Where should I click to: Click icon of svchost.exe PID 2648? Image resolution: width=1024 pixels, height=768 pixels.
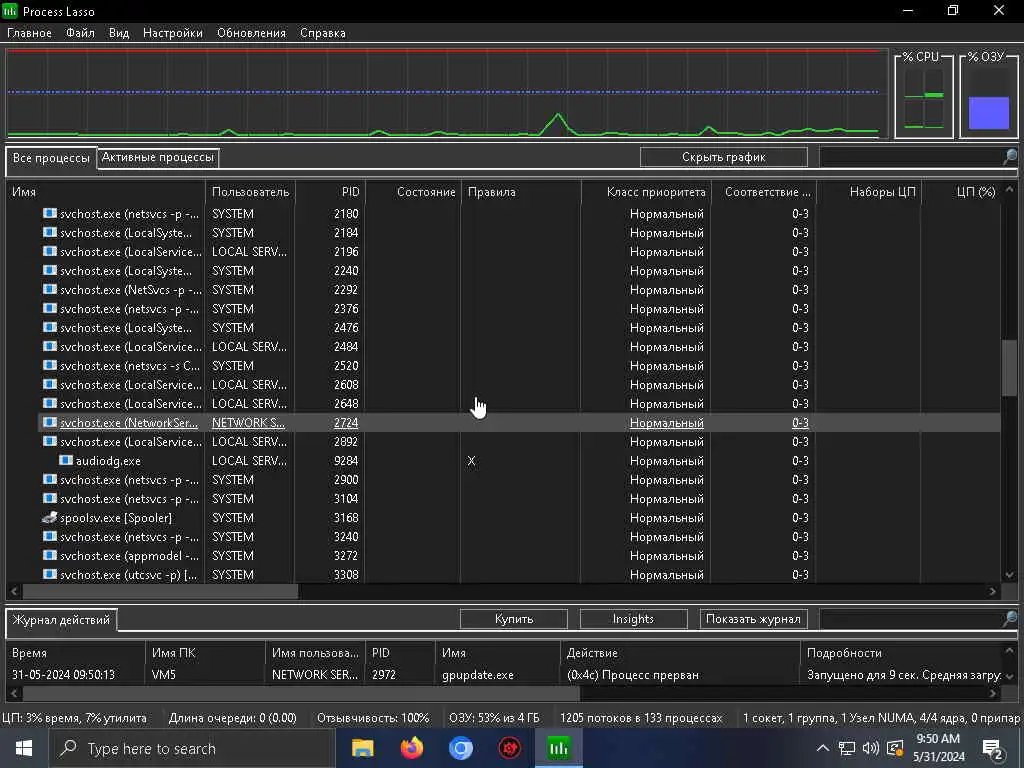(x=50, y=403)
